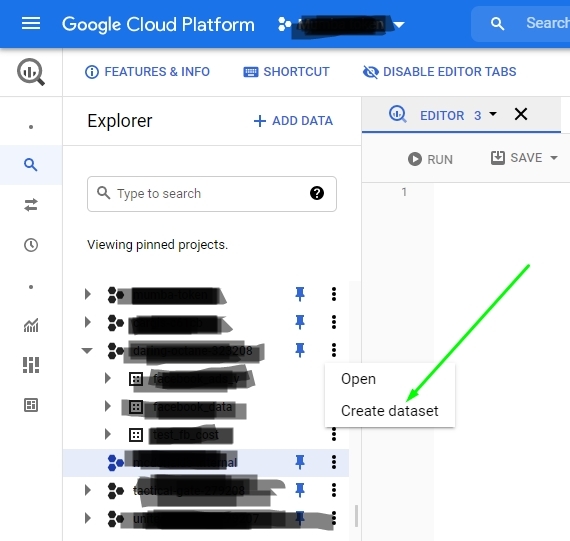Open scheduled queries clock icon
This screenshot has height=541, width=570.
31,245
